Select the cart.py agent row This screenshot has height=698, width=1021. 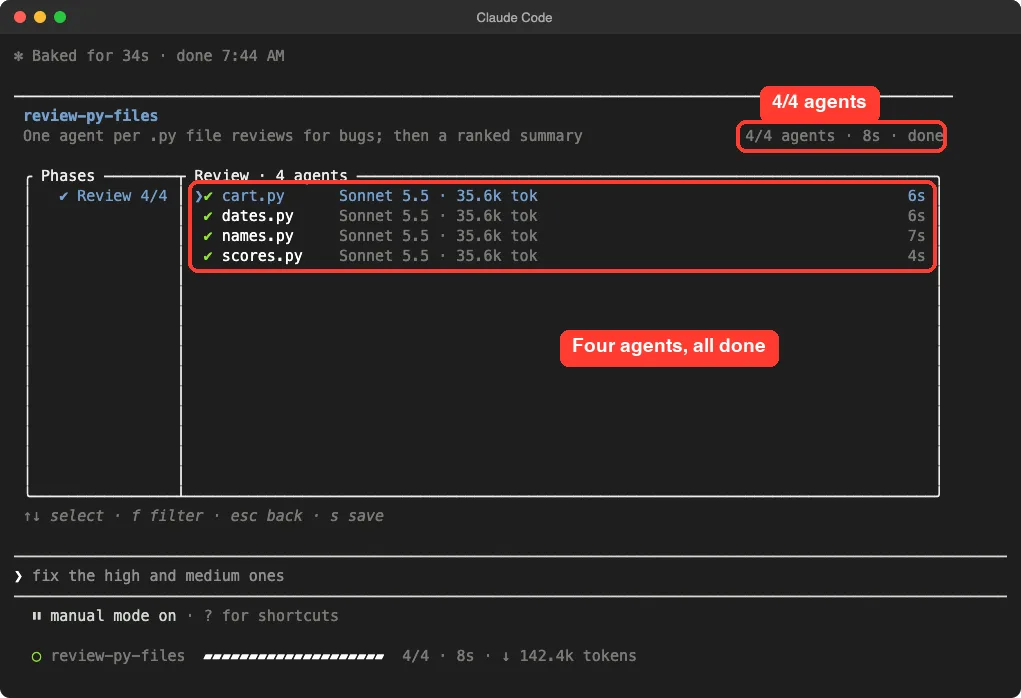560,196
